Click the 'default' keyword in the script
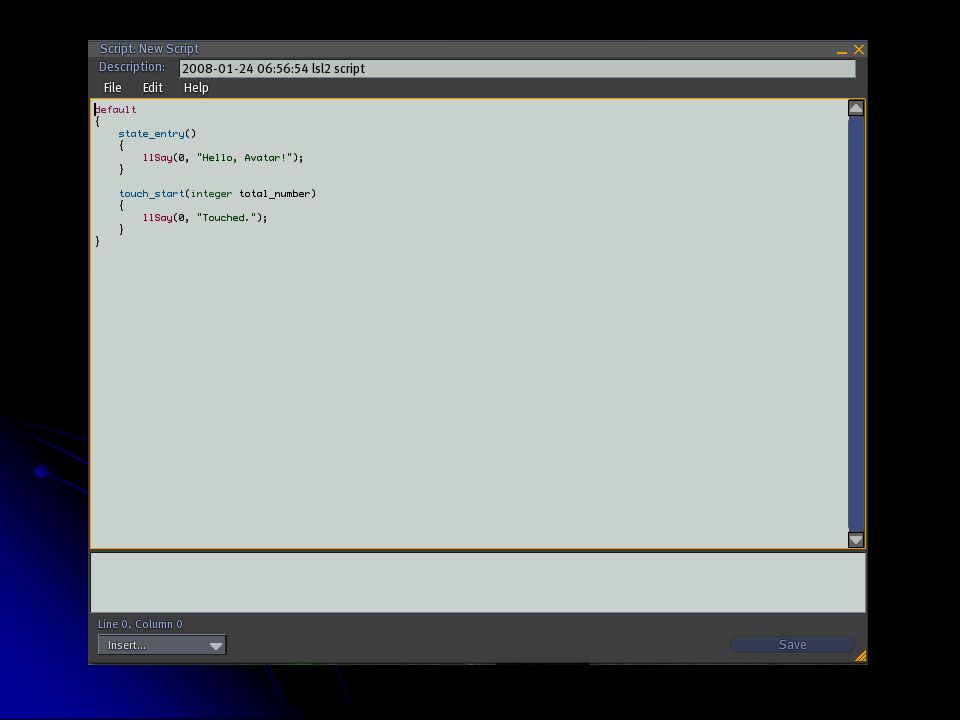This screenshot has width=960, height=720. (x=115, y=110)
